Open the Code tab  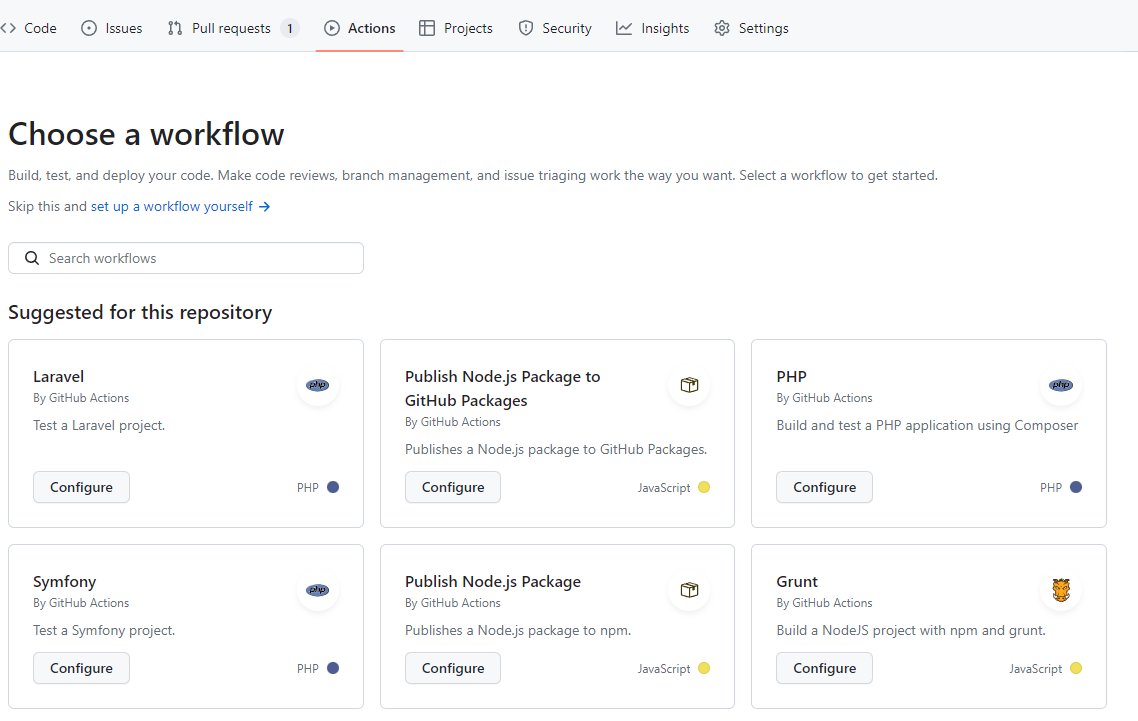(x=30, y=28)
